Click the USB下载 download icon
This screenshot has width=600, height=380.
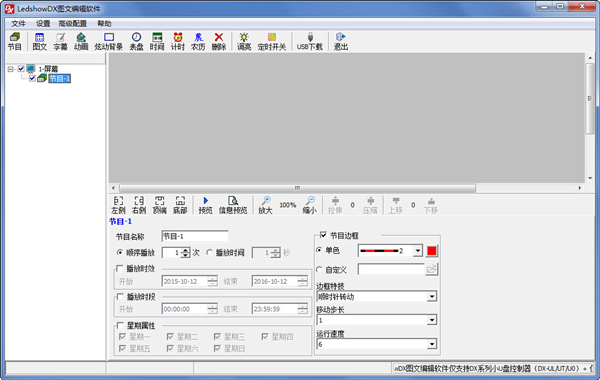click(310, 41)
